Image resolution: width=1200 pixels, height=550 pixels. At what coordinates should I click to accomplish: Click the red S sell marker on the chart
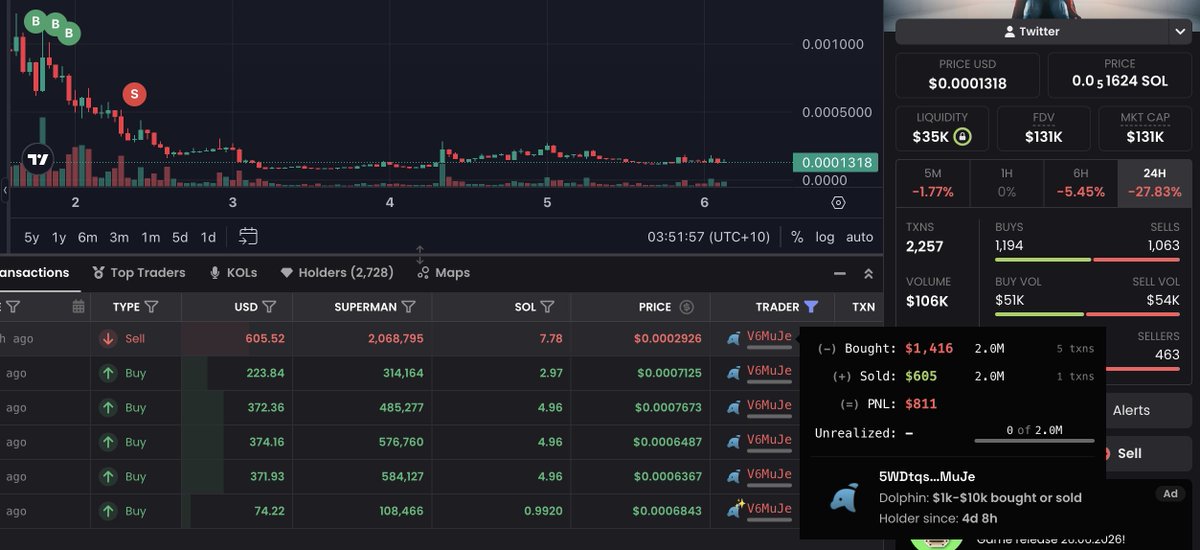(134, 94)
